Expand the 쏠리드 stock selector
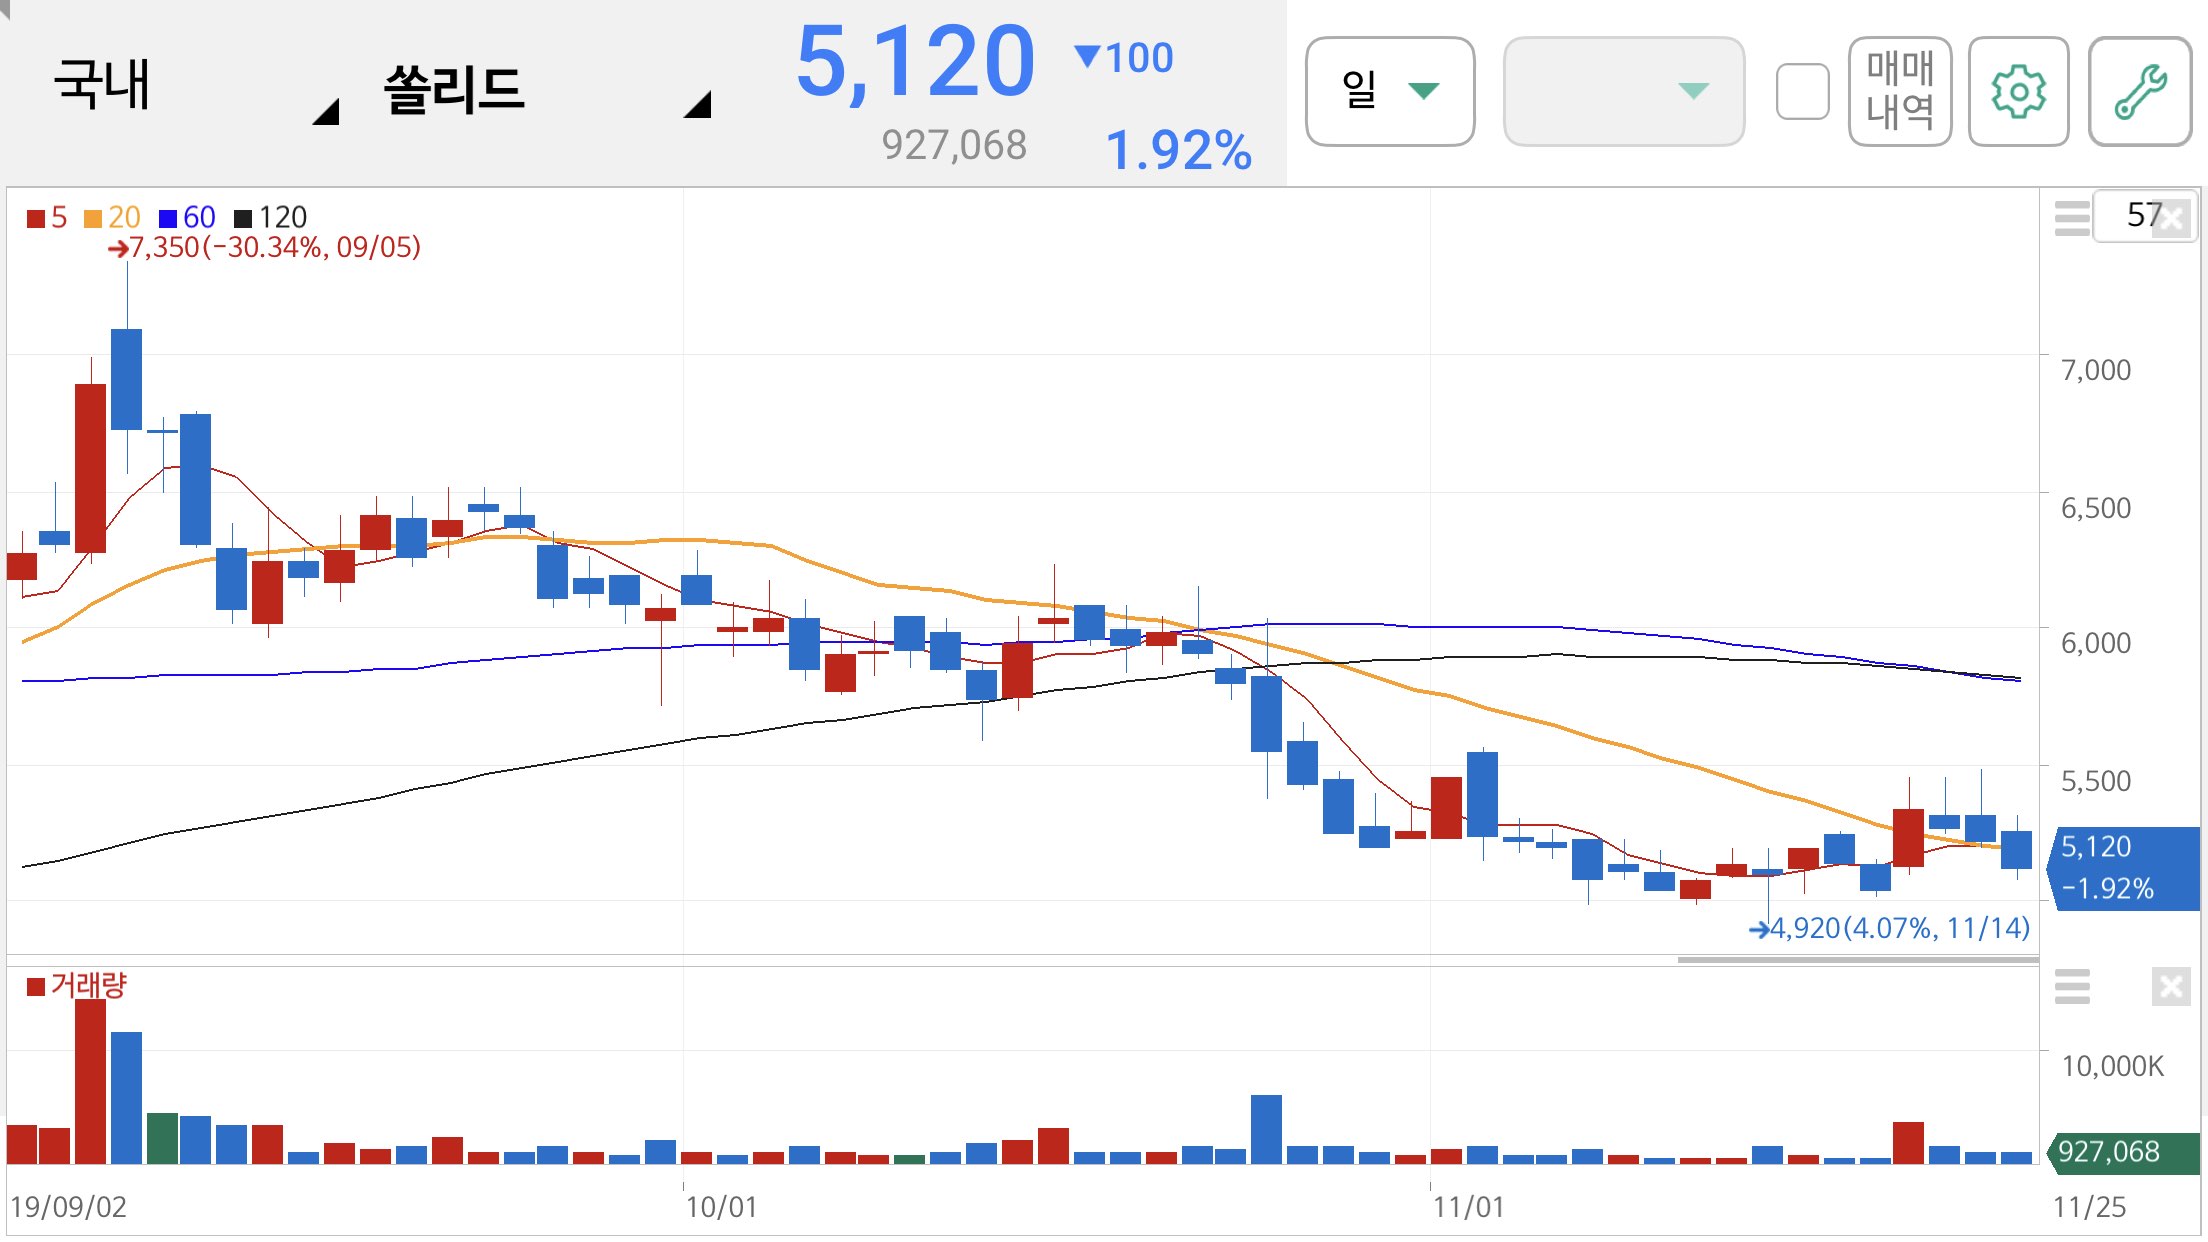Screen dimensions: 2208x1242 545,90
